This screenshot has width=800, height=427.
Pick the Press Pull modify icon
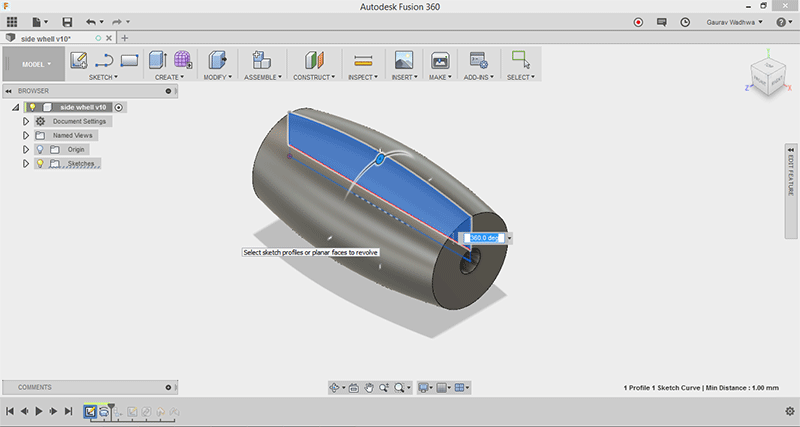pyautogui.click(x=217, y=60)
